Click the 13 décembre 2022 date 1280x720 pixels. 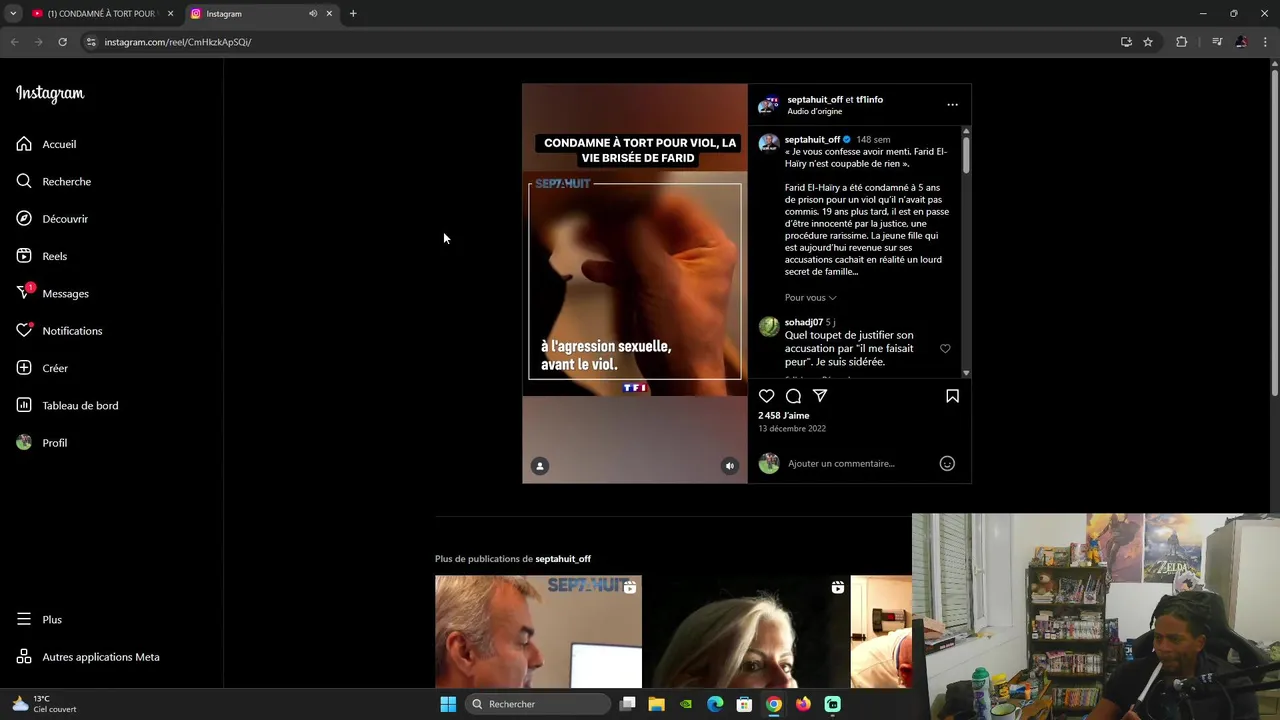tap(792, 428)
